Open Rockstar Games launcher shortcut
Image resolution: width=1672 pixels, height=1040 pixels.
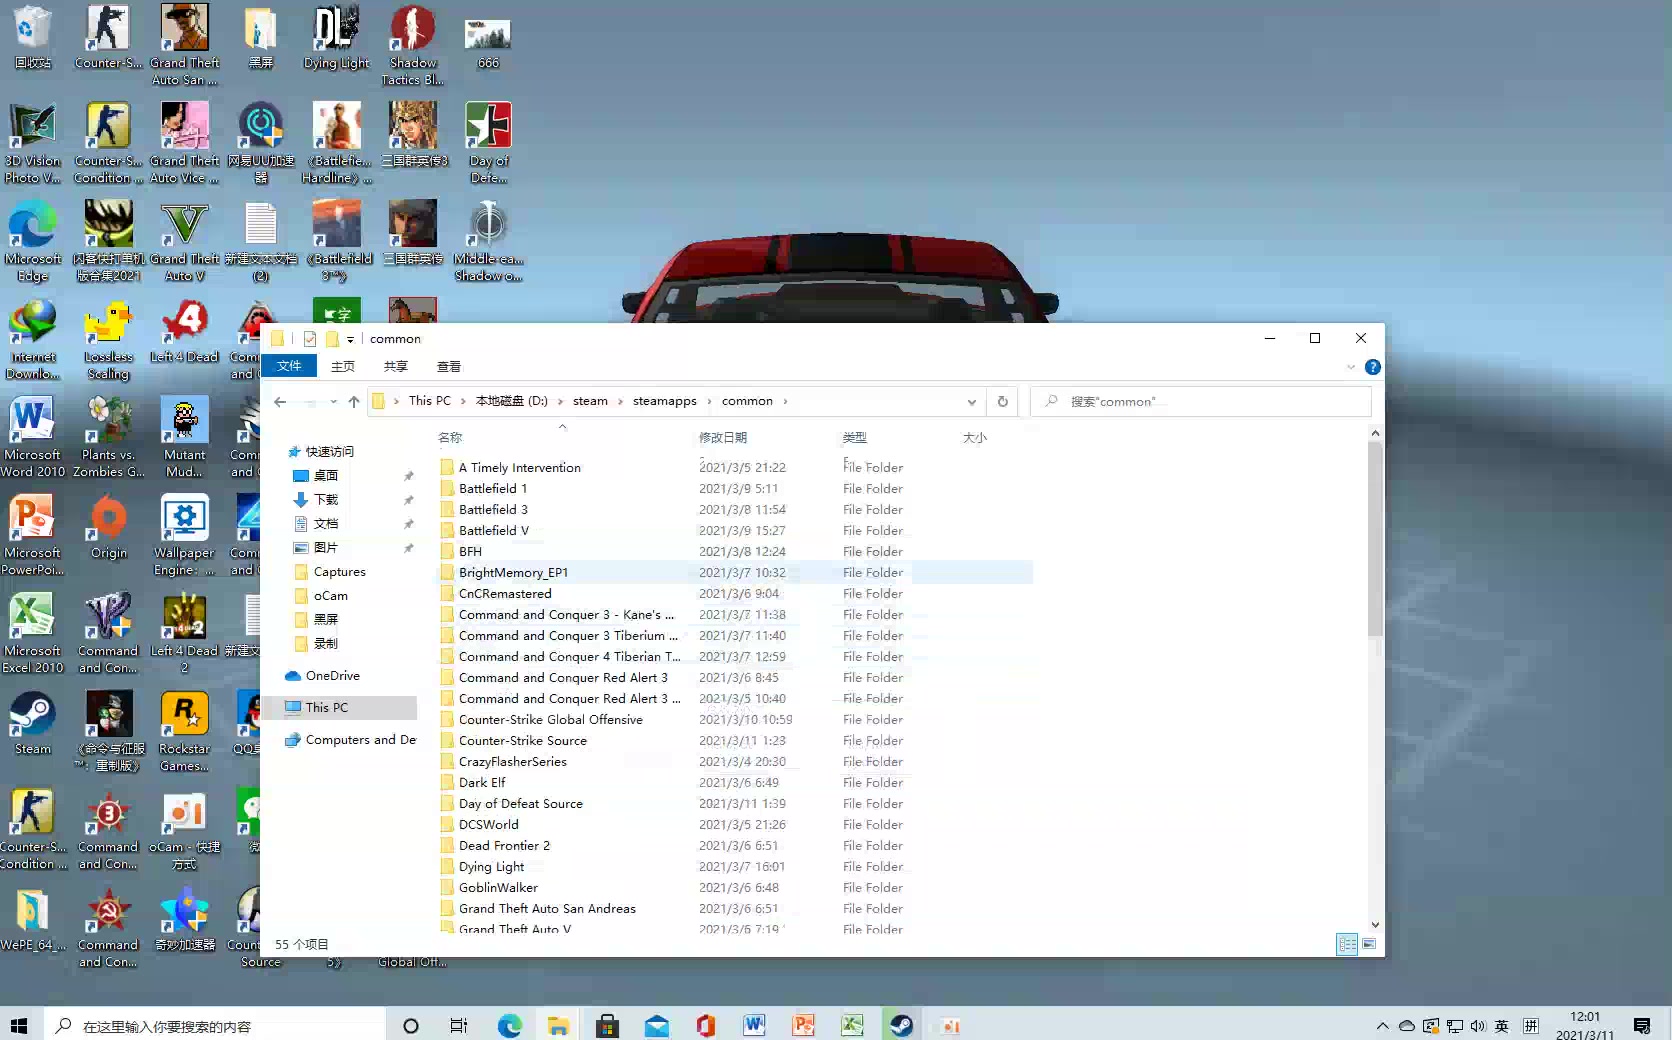(x=185, y=731)
